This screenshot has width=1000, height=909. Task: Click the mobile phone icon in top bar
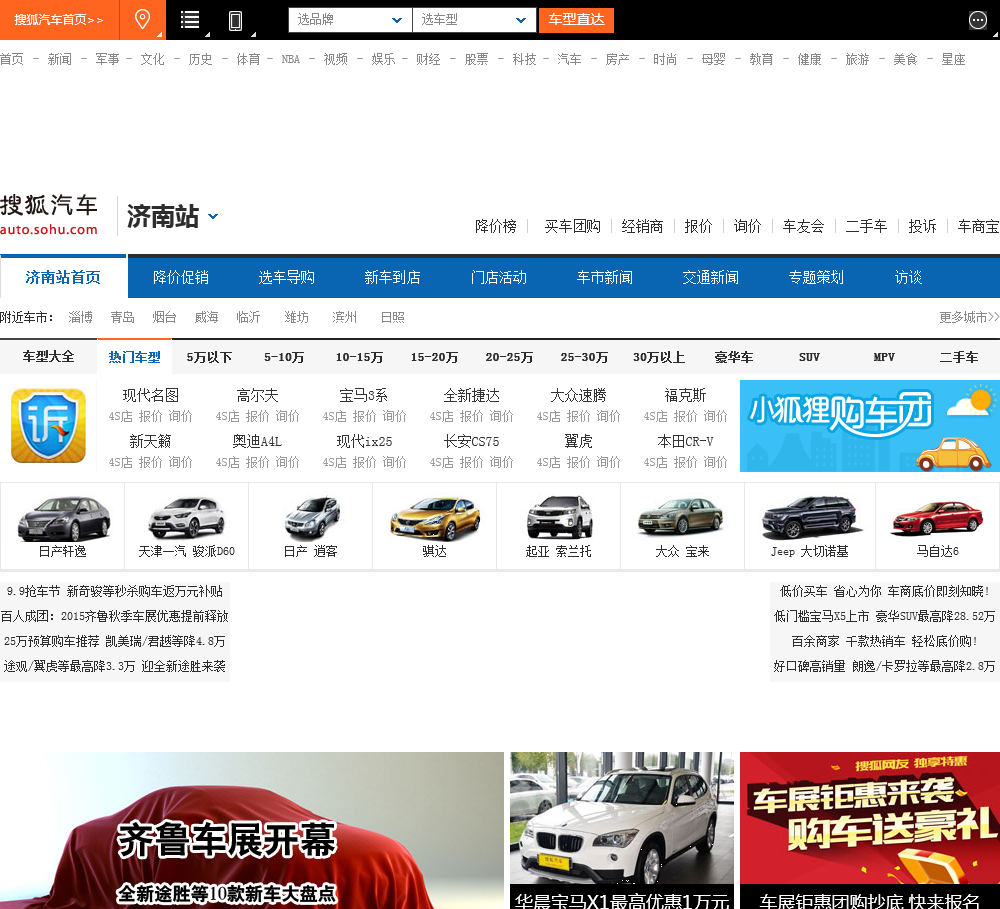point(236,20)
